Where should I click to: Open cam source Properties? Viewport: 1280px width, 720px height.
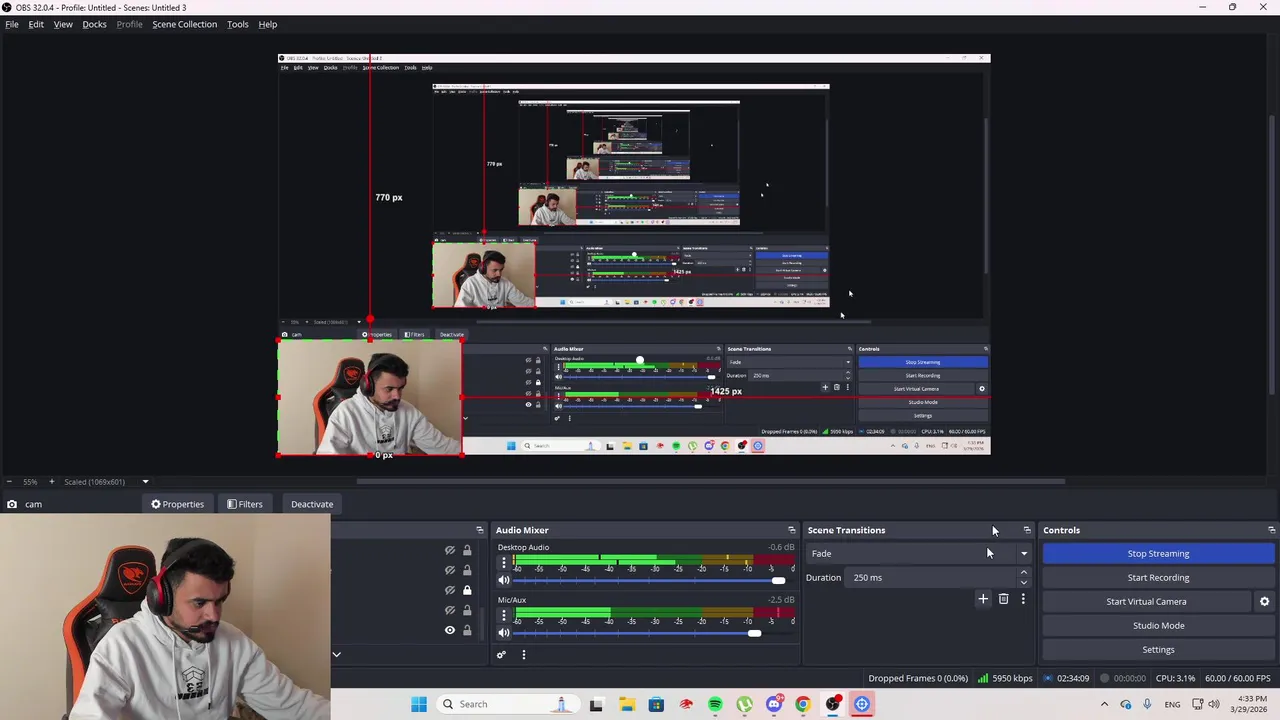[177, 504]
